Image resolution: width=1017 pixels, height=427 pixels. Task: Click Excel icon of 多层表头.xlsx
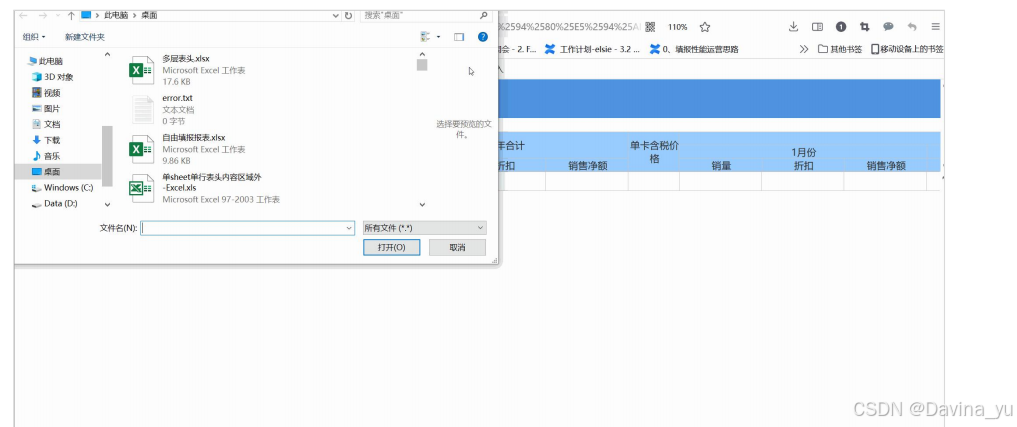point(141,70)
